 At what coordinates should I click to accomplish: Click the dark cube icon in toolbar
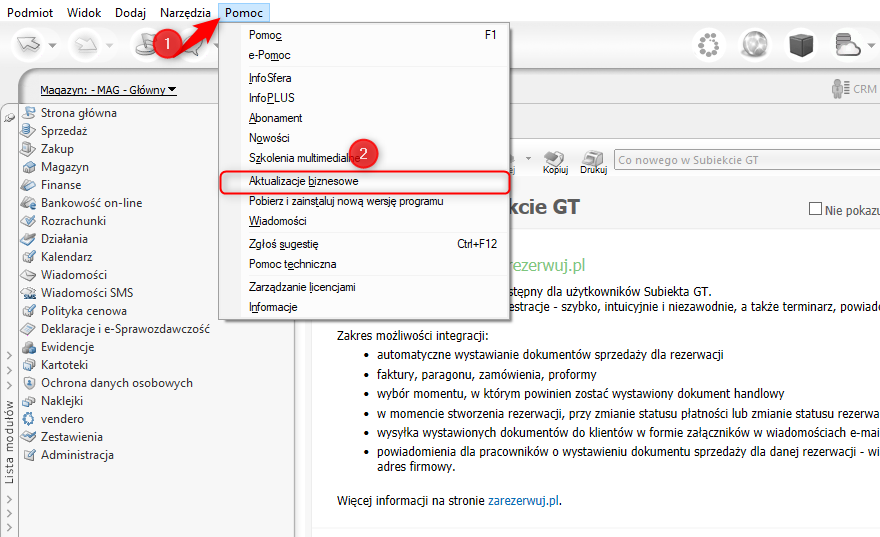click(801, 45)
